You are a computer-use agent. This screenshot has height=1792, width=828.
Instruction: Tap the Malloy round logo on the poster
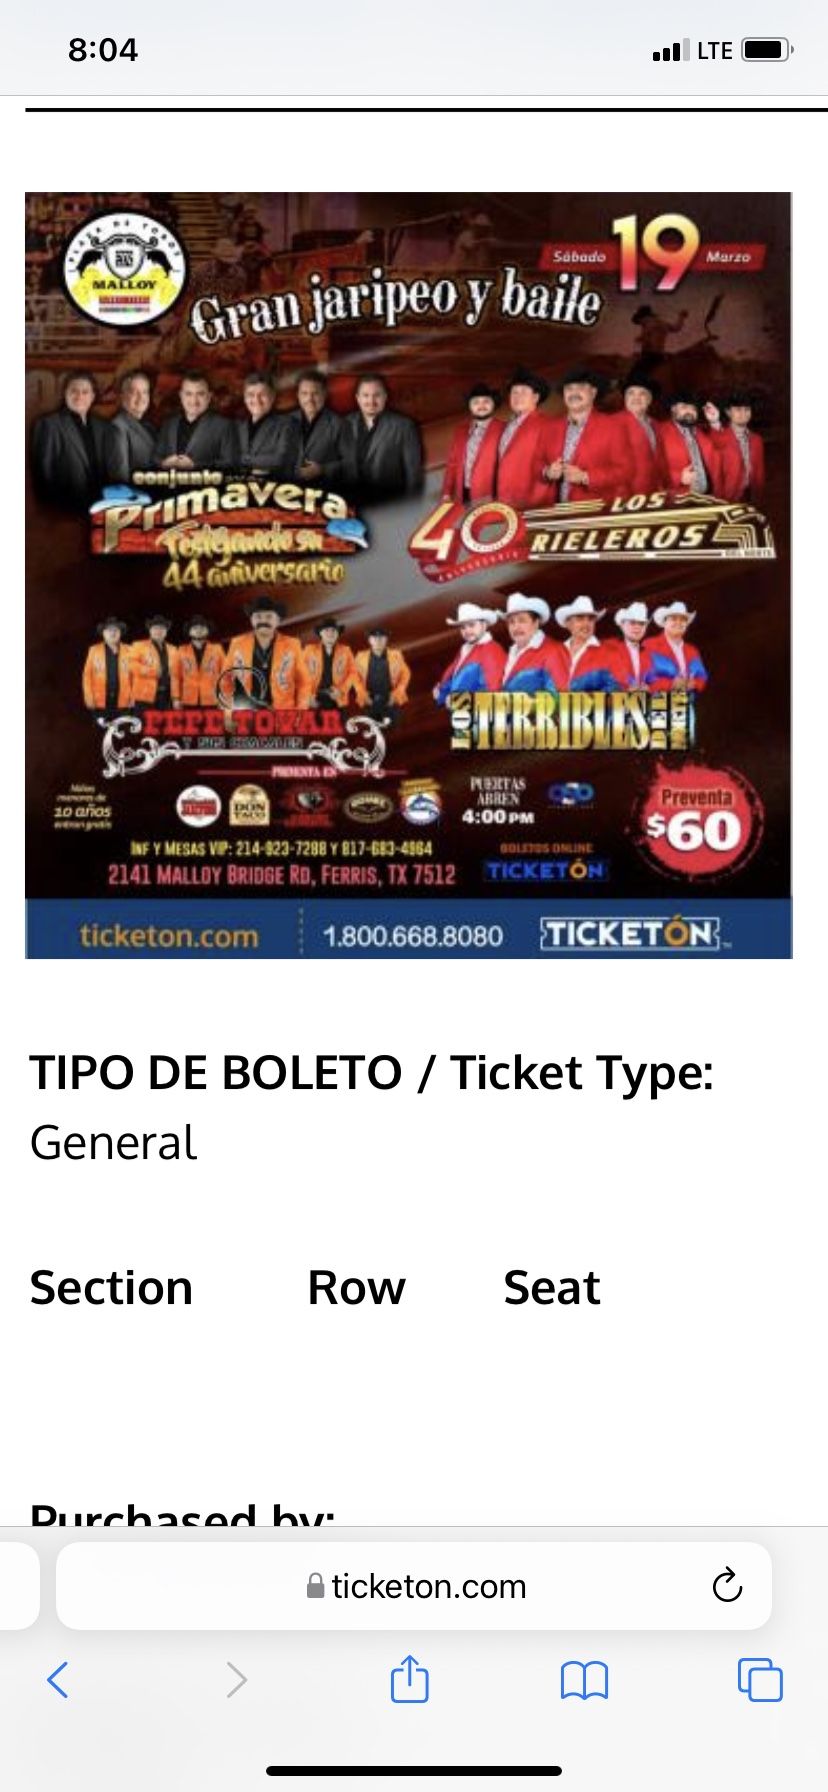pyautogui.click(x=125, y=268)
